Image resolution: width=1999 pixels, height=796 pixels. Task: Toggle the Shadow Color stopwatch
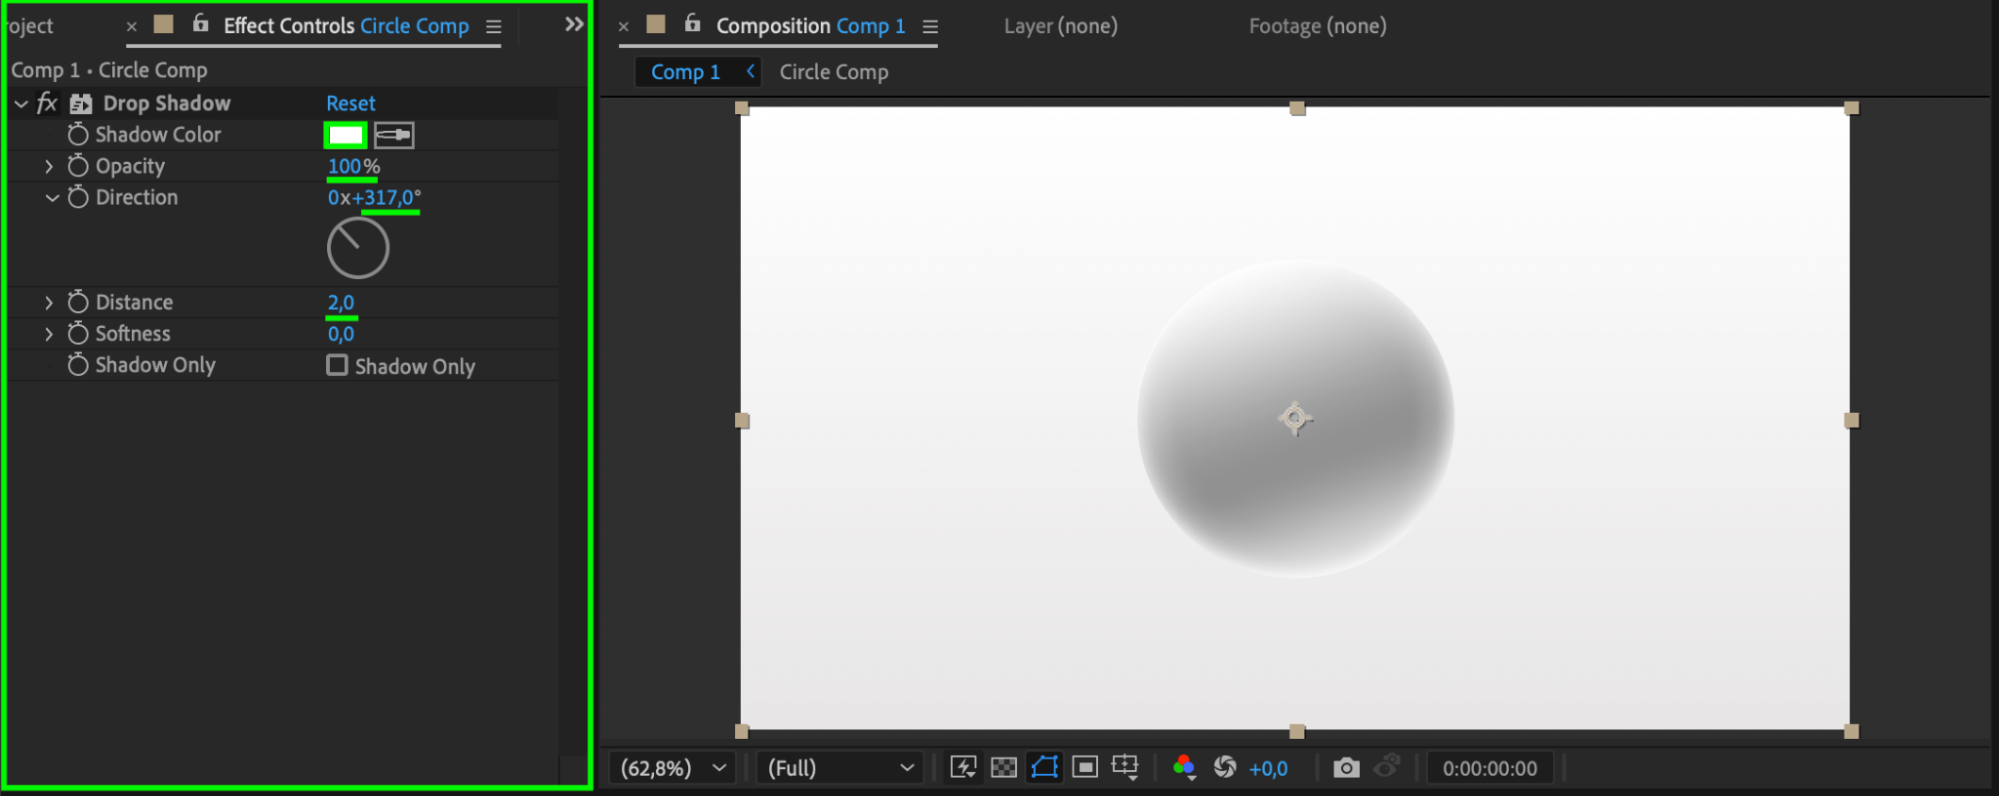(x=78, y=134)
